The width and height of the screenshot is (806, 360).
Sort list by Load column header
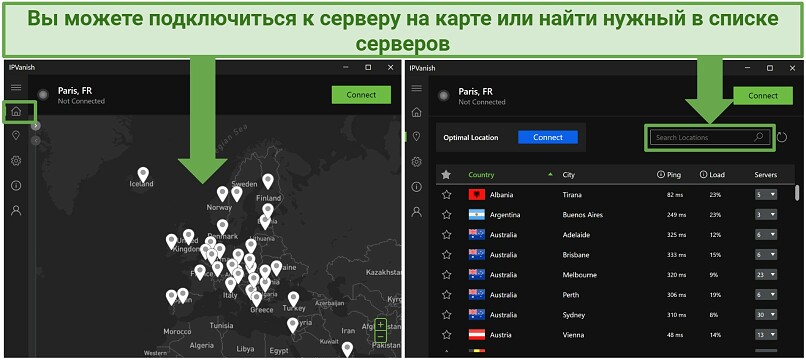tap(717, 175)
